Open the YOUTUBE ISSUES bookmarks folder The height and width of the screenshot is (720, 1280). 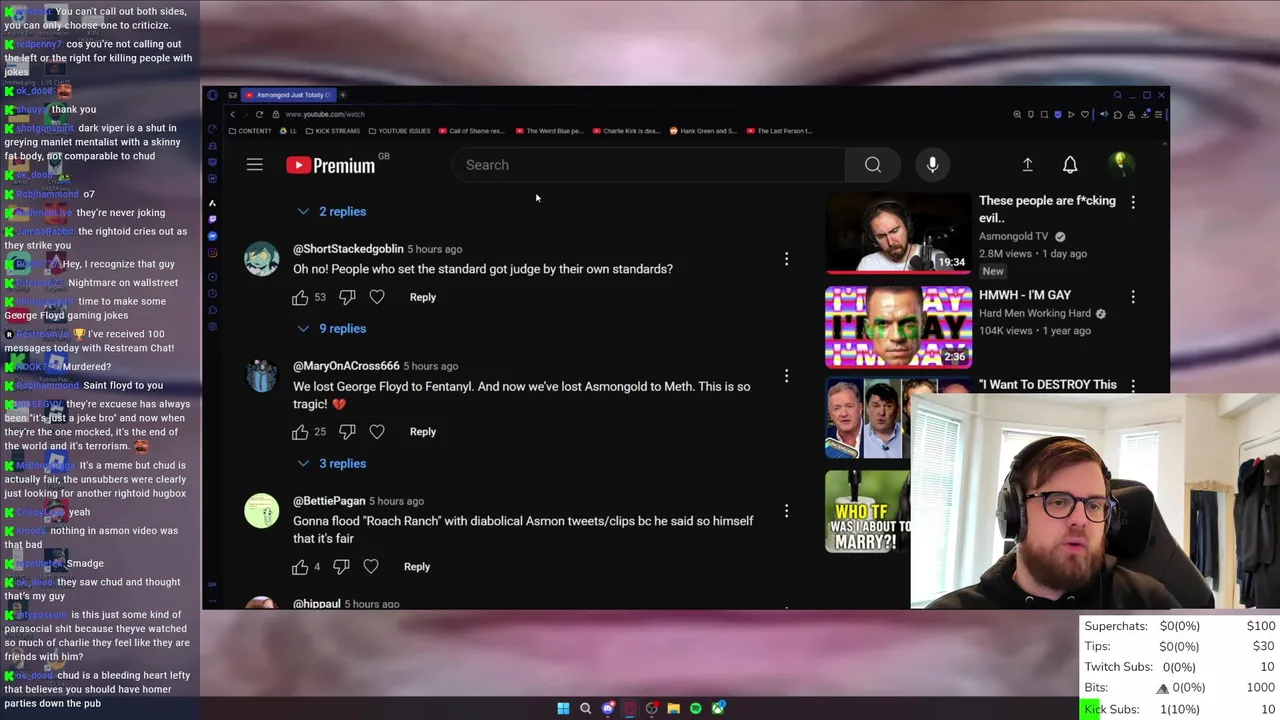(398, 131)
